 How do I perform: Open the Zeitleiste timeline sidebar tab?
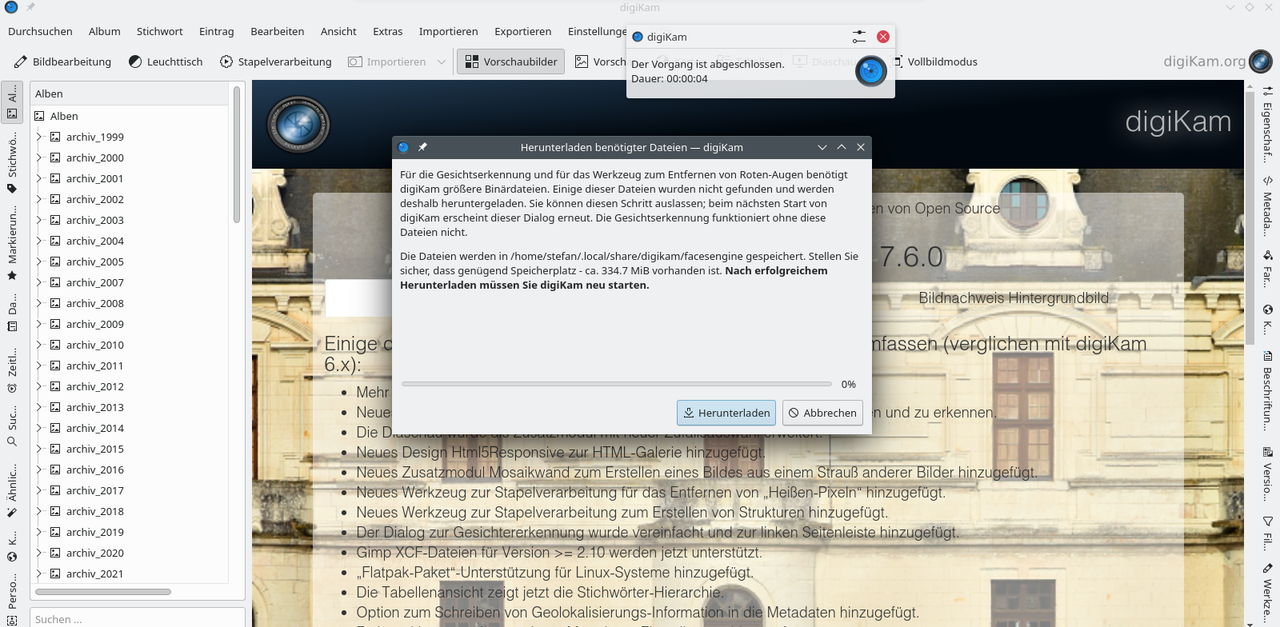12,371
